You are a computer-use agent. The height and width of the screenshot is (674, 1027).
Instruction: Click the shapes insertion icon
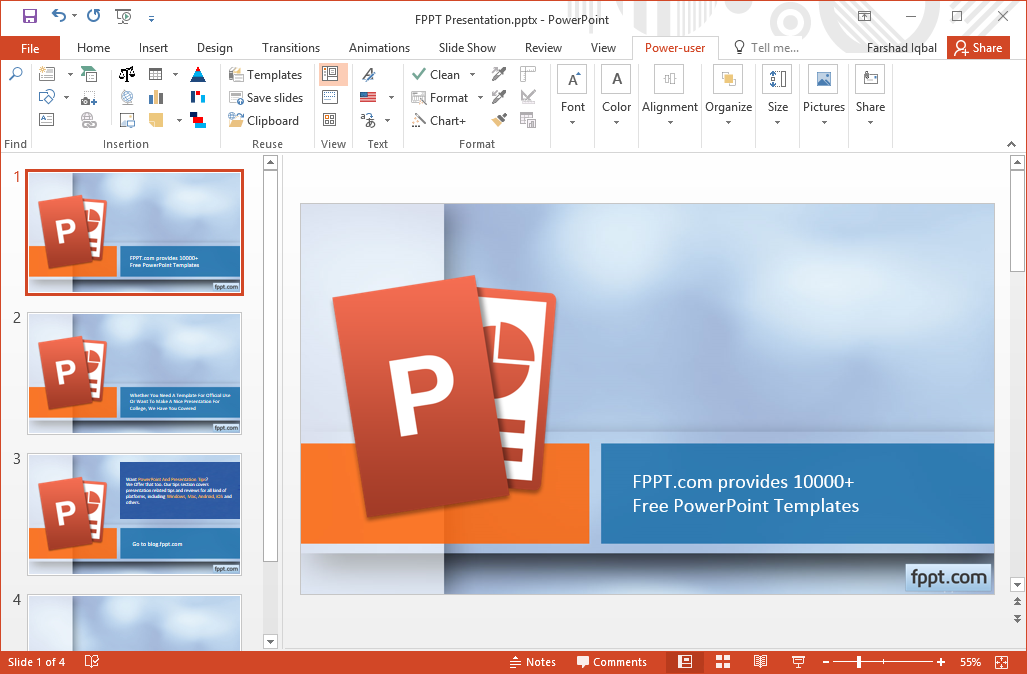(x=47, y=98)
